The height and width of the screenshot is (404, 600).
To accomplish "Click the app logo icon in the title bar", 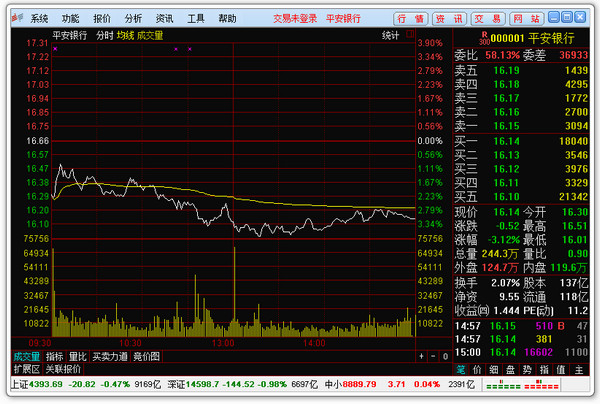I will tap(18, 18).
